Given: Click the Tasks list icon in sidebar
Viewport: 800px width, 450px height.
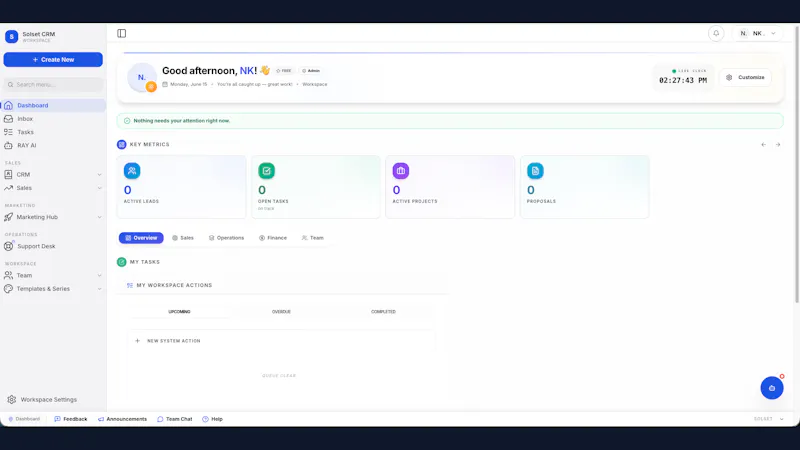Looking at the screenshot, I should pos(9,132).
